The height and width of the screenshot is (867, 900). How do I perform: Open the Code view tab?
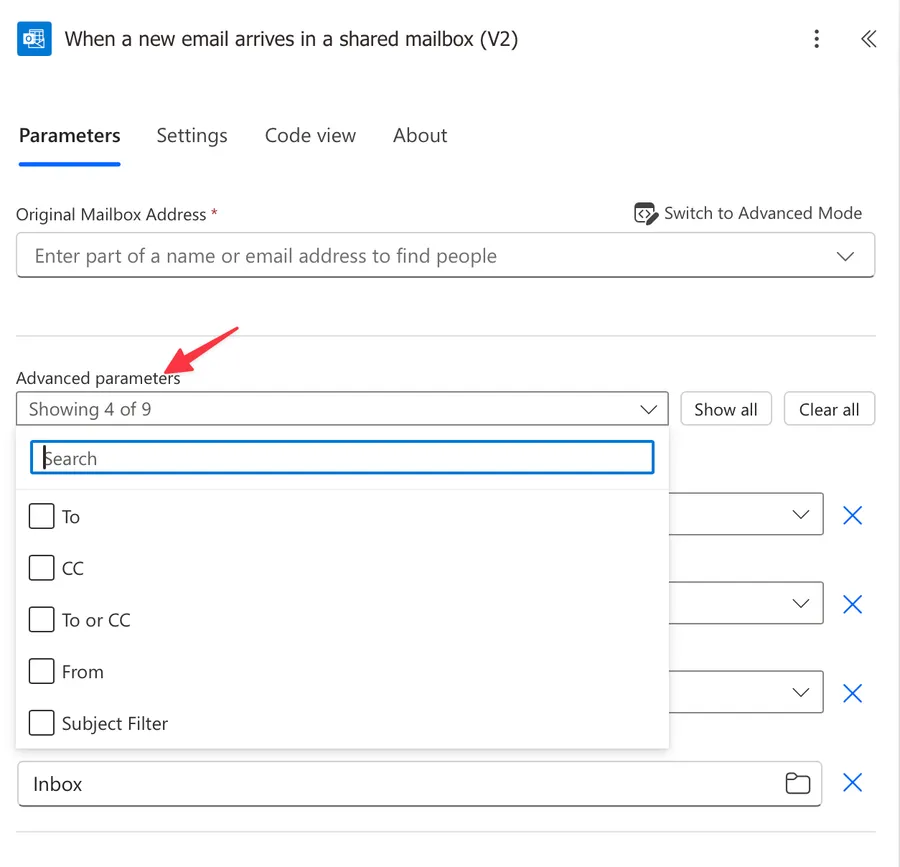(x=310, y=136)
